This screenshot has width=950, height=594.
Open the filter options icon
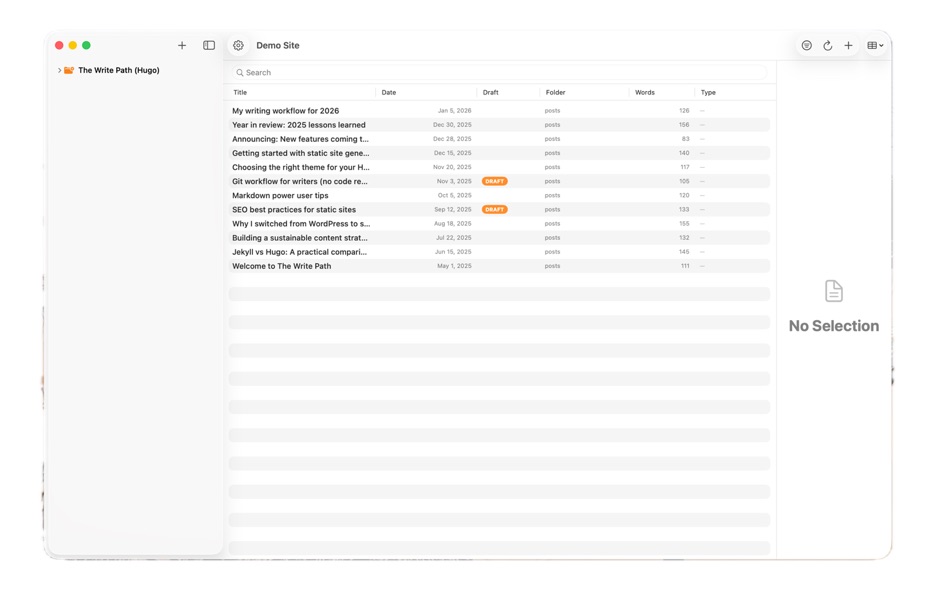[x=806, y=45]
